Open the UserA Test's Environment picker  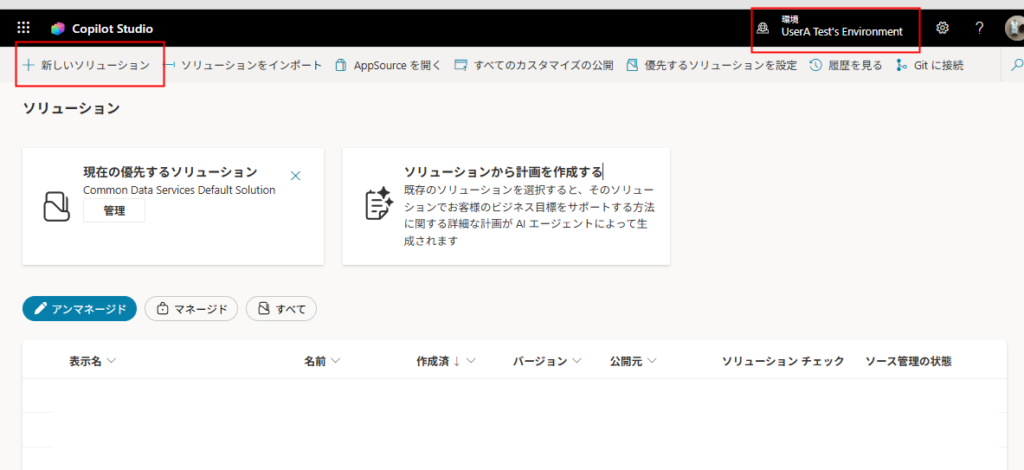point(835,26)
